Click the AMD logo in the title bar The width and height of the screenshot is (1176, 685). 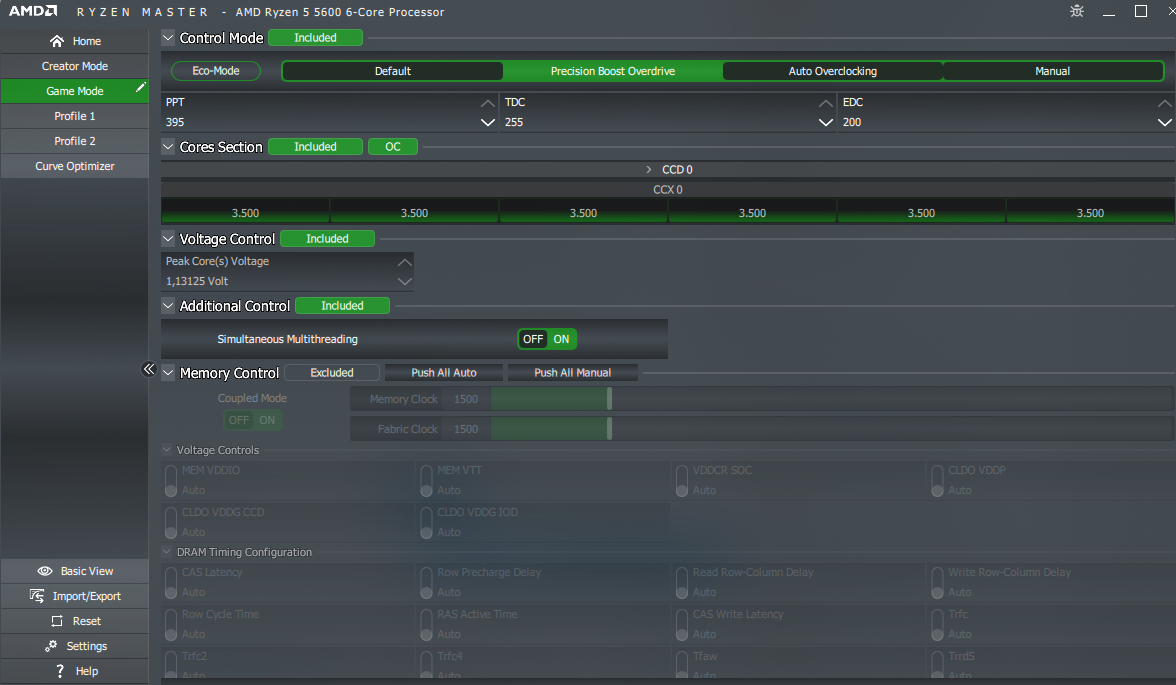(32, 11)
